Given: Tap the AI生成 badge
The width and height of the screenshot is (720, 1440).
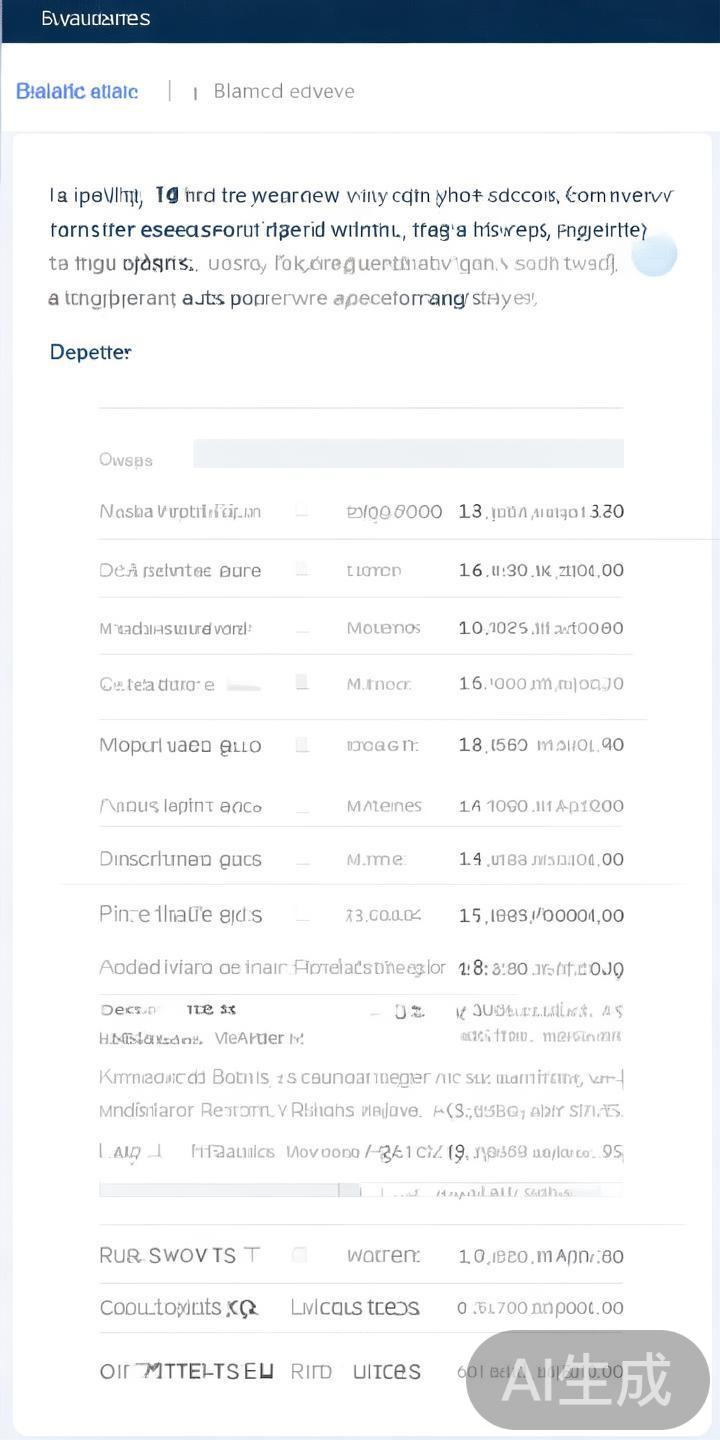Looking at the screenshot, I should pyautogui.click(x=588, y=1380).
